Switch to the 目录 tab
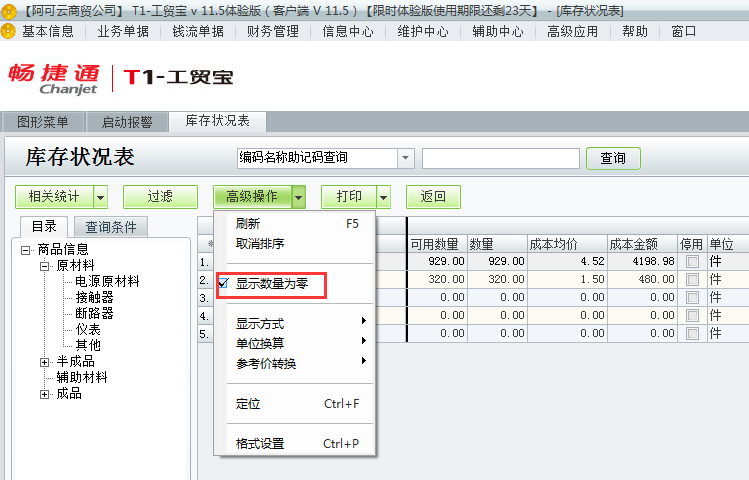Viewport: 749px width, 480px height. coord(44,226)
